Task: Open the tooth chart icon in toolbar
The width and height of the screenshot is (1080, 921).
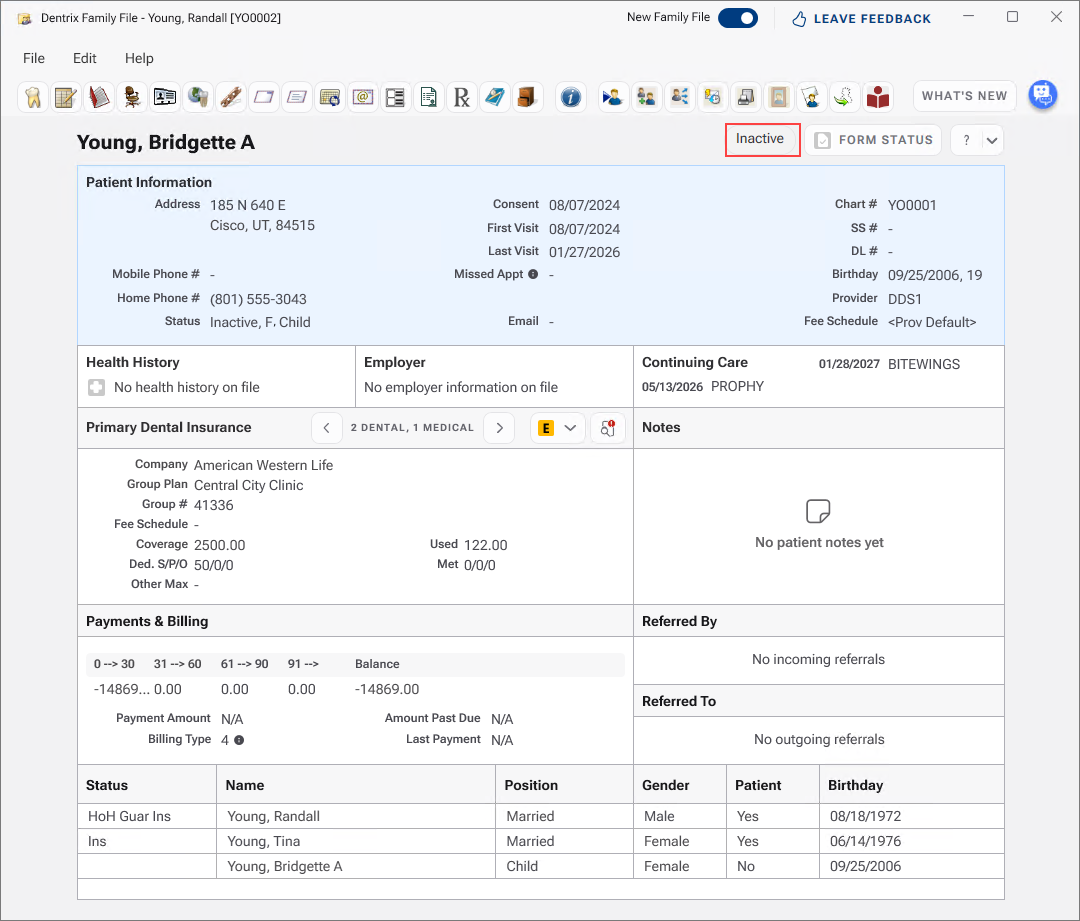Action: tap(32, 97)
